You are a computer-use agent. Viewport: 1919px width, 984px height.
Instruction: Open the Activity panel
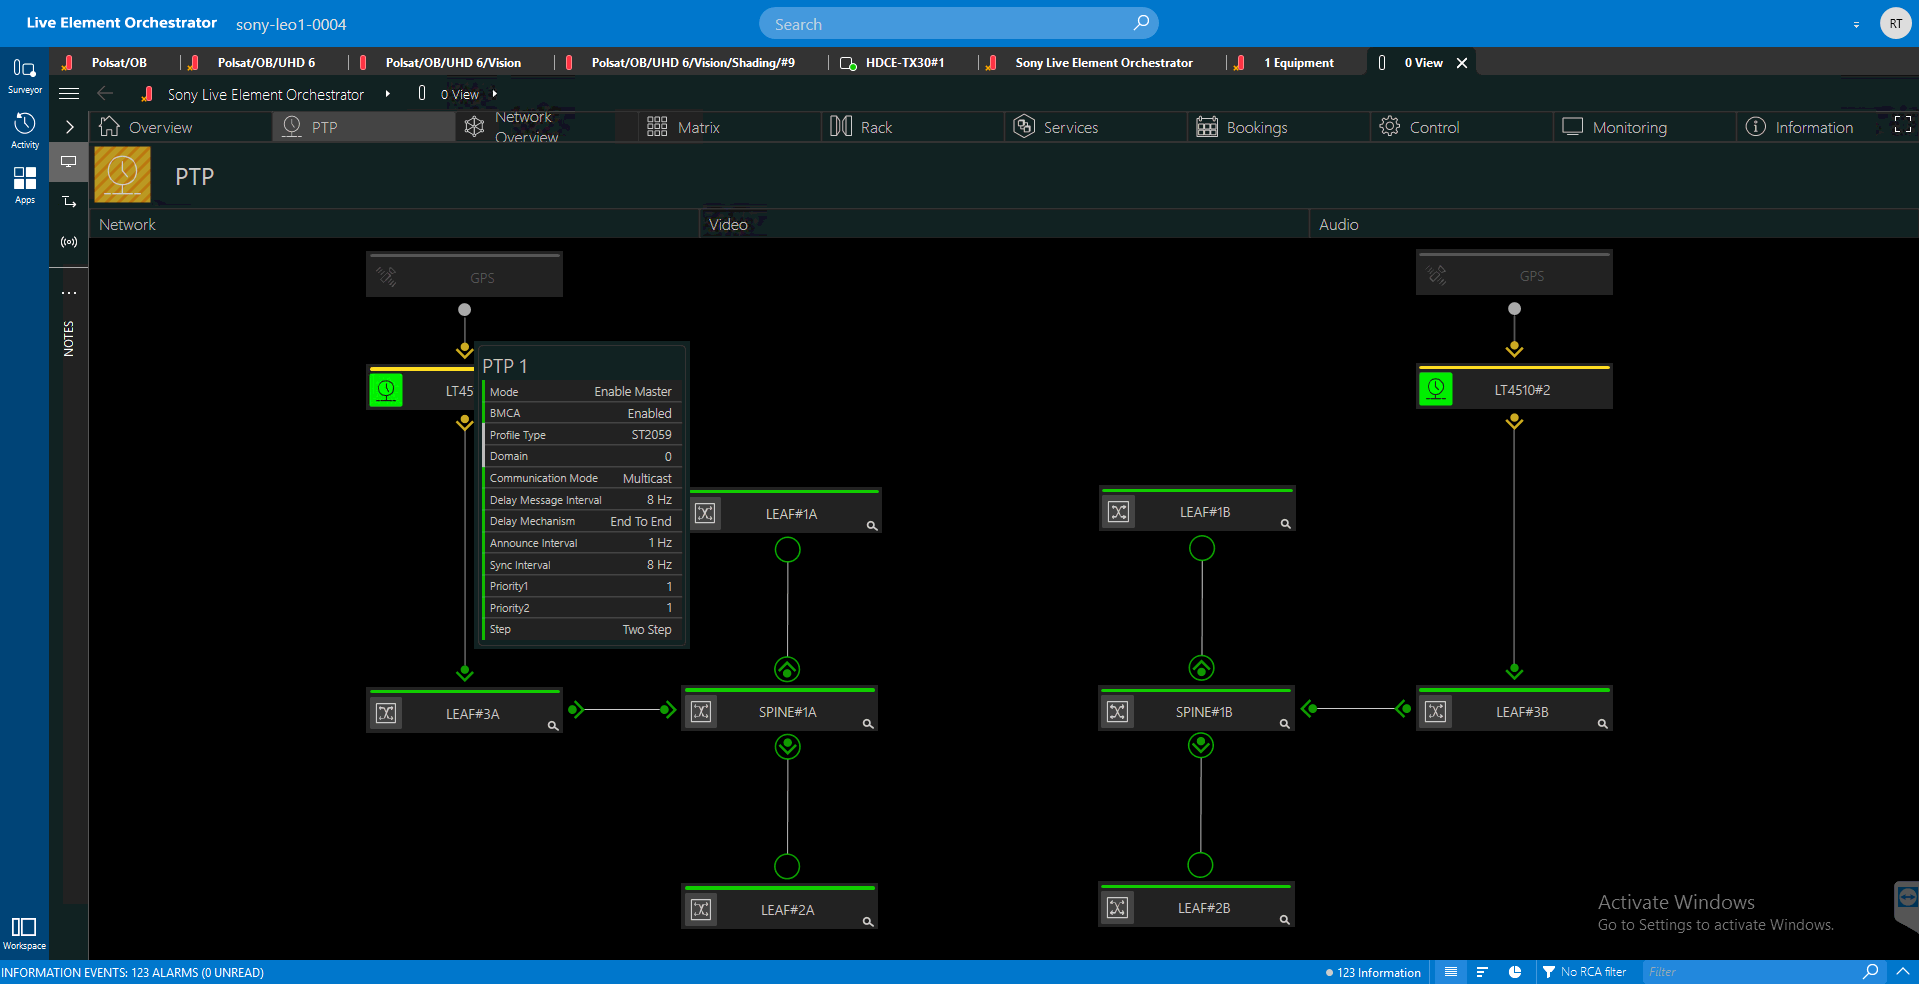tap(24, 130)
